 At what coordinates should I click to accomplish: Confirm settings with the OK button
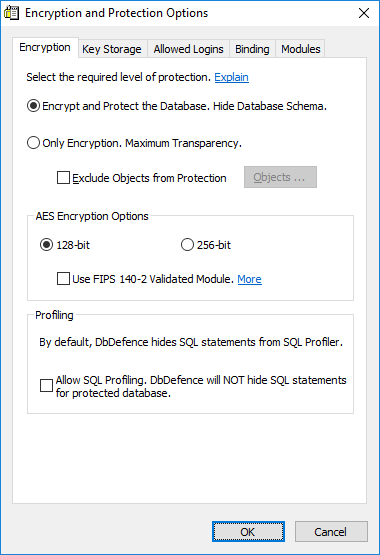click(x=248, y=532)
